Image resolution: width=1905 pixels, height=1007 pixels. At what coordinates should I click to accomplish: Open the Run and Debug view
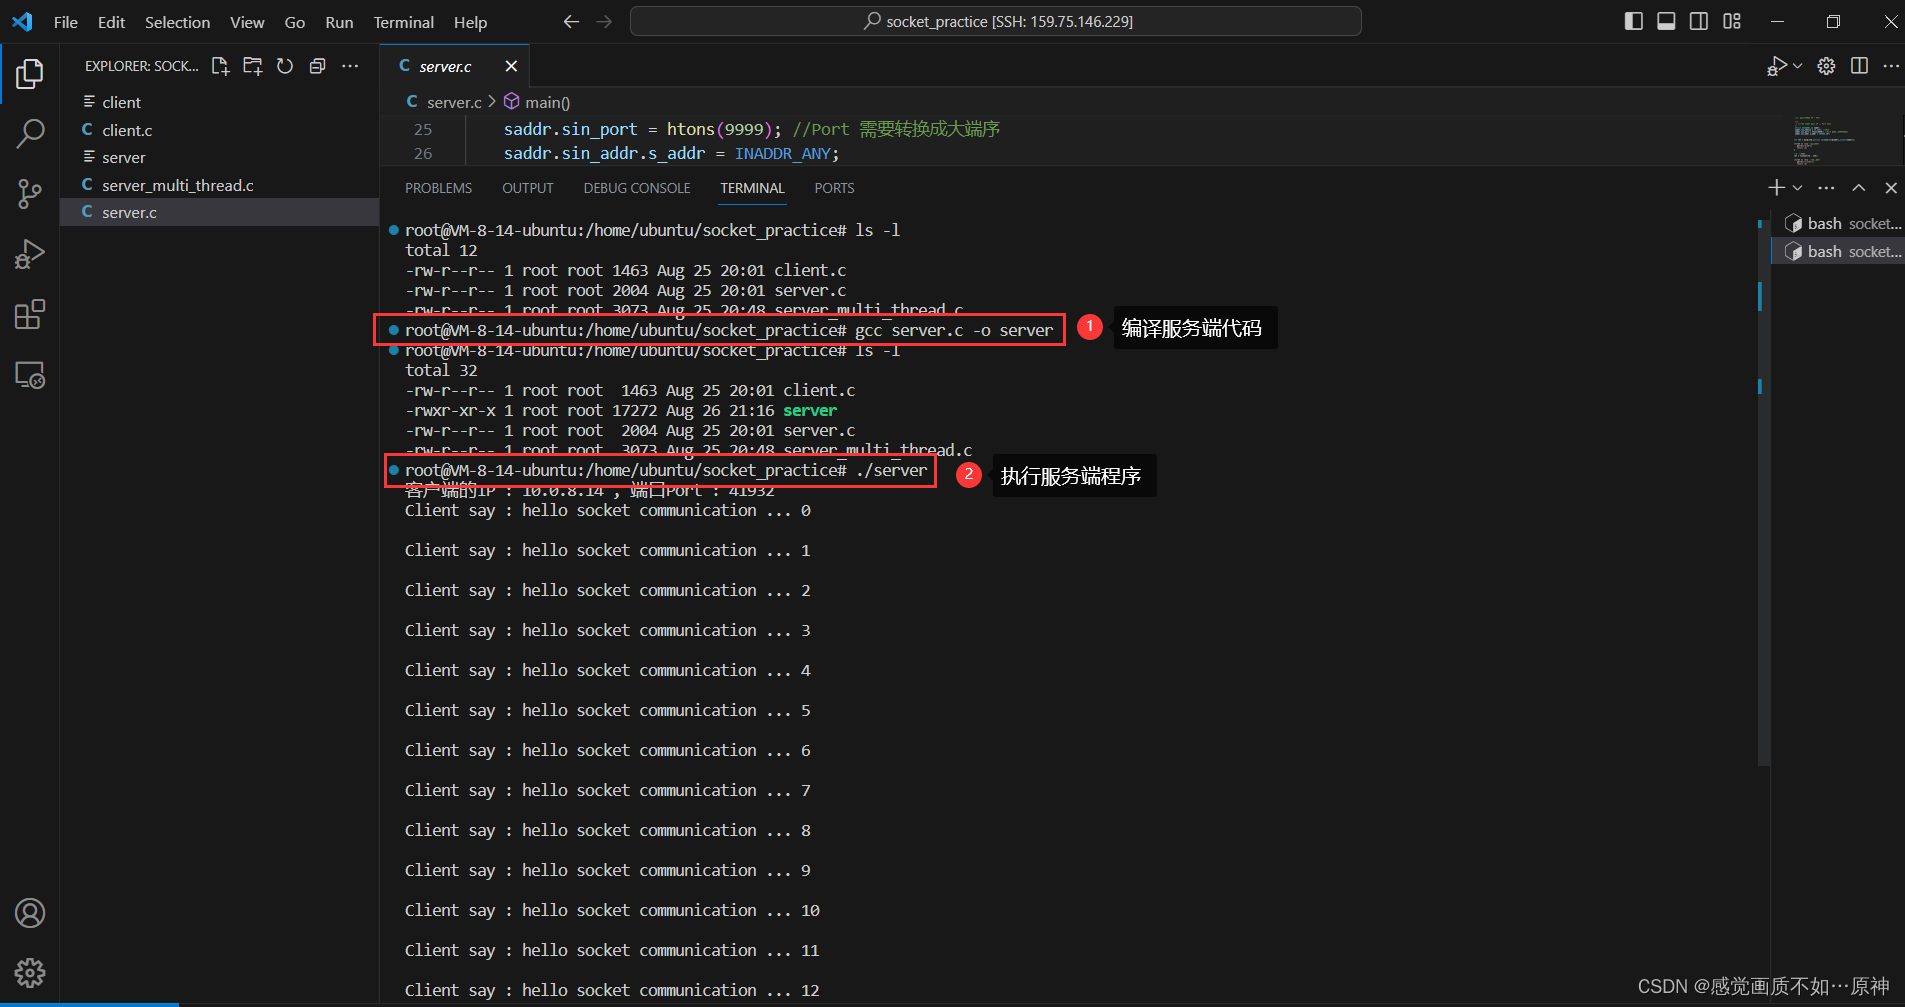click(x=30, y=254)
